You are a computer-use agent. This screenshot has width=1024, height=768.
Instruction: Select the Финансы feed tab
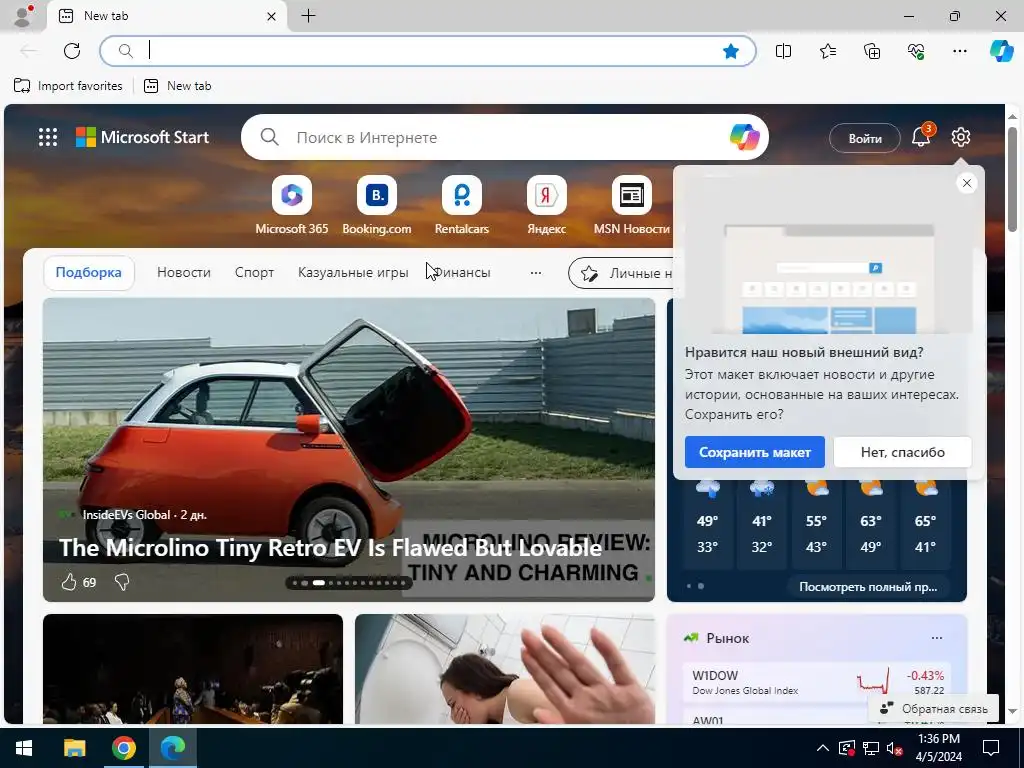[x=462, y=272]
